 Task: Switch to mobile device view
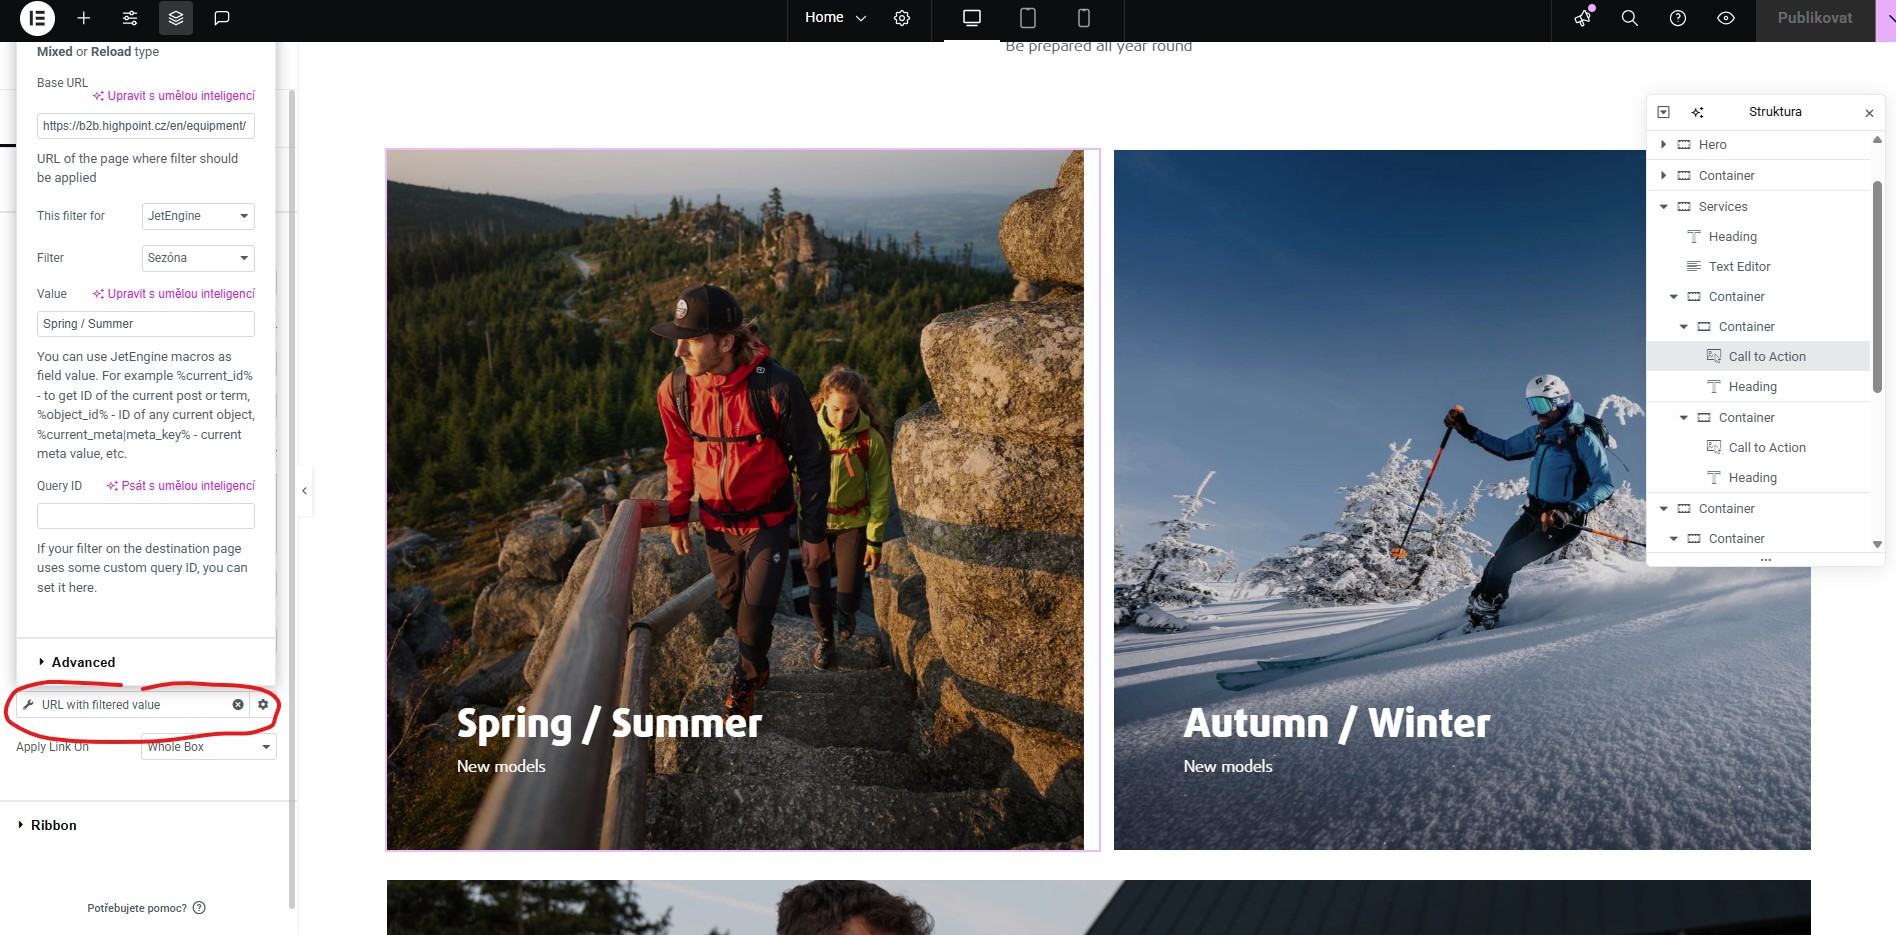[x=1084, y=18]
